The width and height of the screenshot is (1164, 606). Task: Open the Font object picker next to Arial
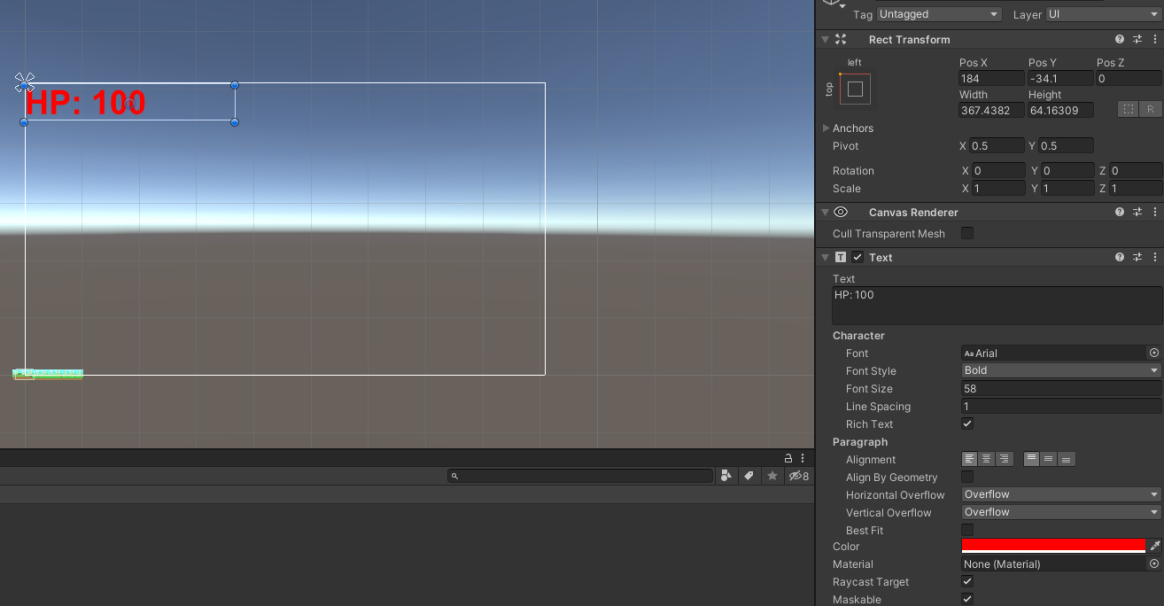(x=1154, y=353)
